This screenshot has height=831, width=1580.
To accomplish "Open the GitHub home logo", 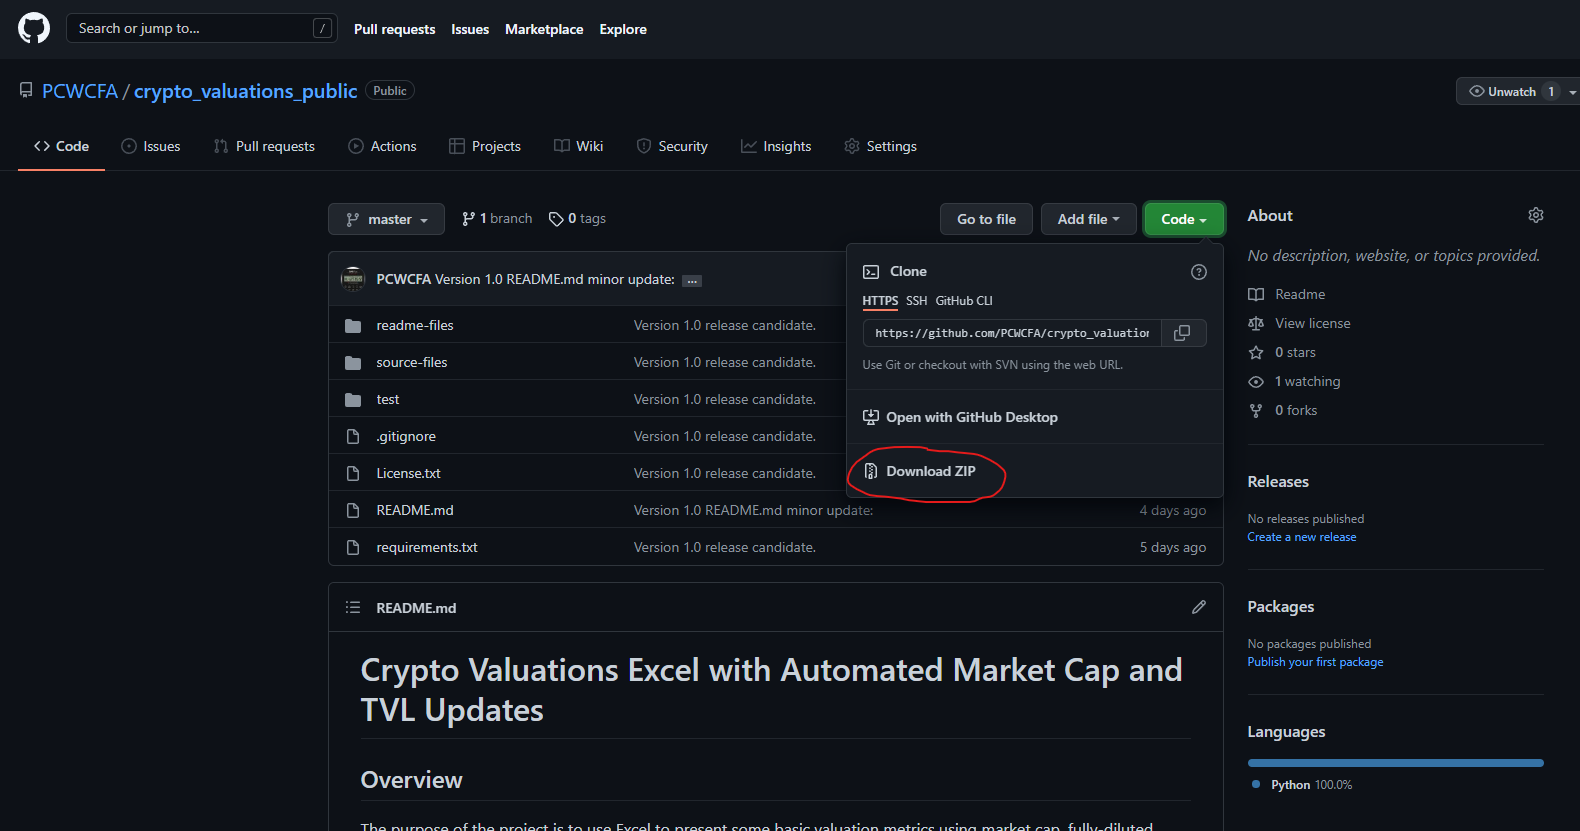I will pos(34,28).
